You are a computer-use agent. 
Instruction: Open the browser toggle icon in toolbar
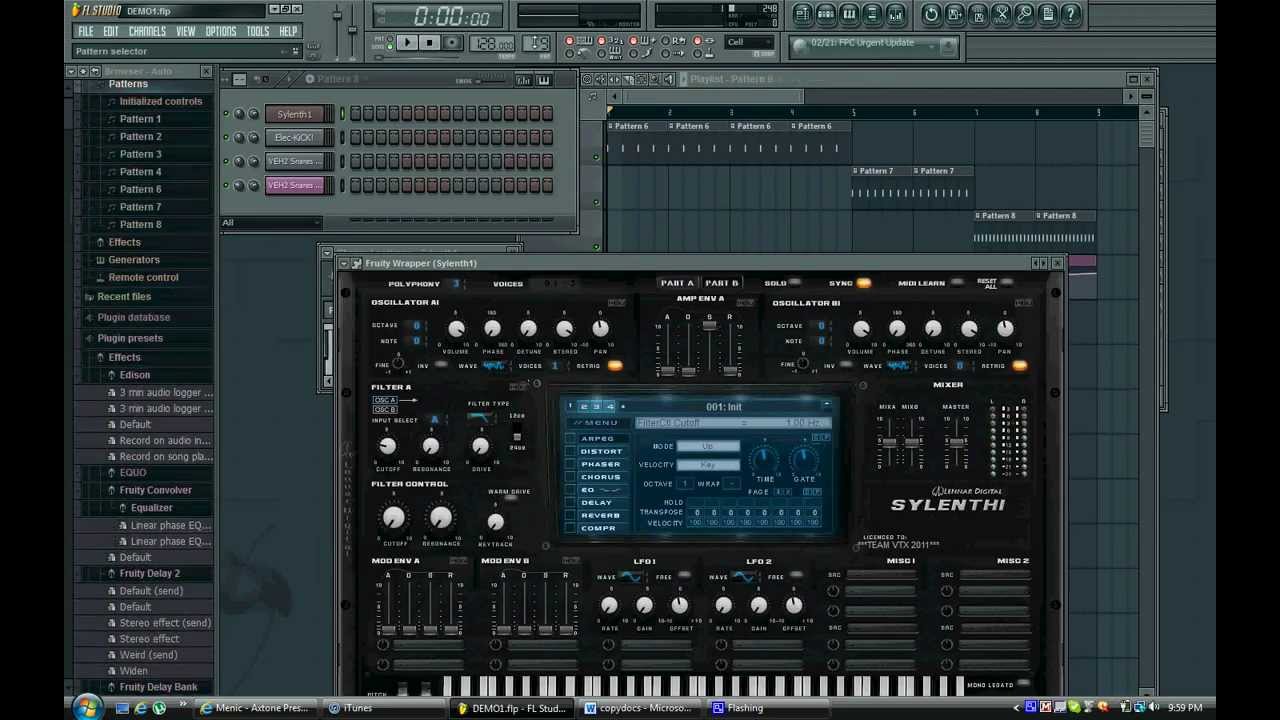(x=872, y=14)
